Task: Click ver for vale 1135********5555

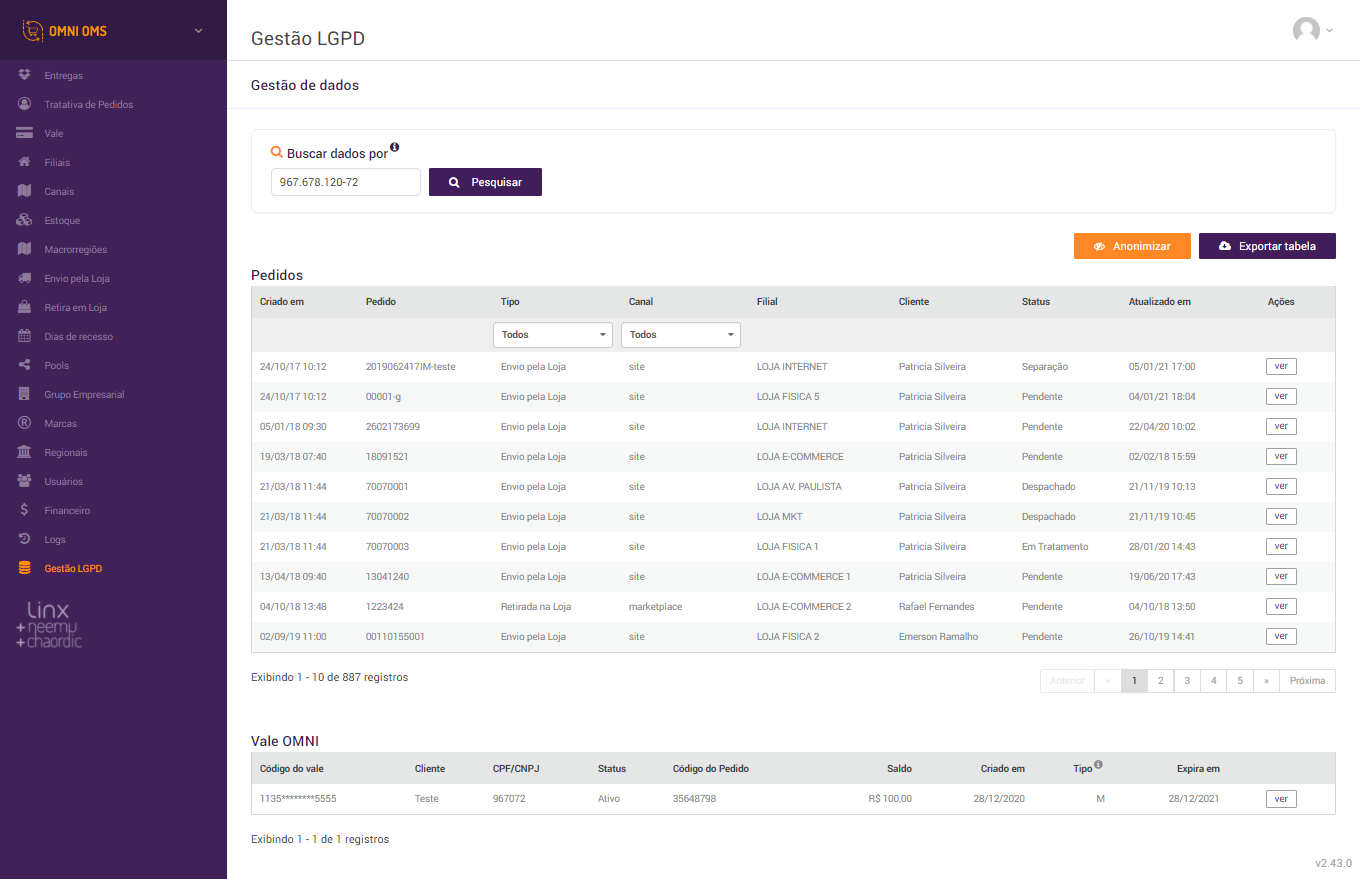Action: pos(1281,798)
